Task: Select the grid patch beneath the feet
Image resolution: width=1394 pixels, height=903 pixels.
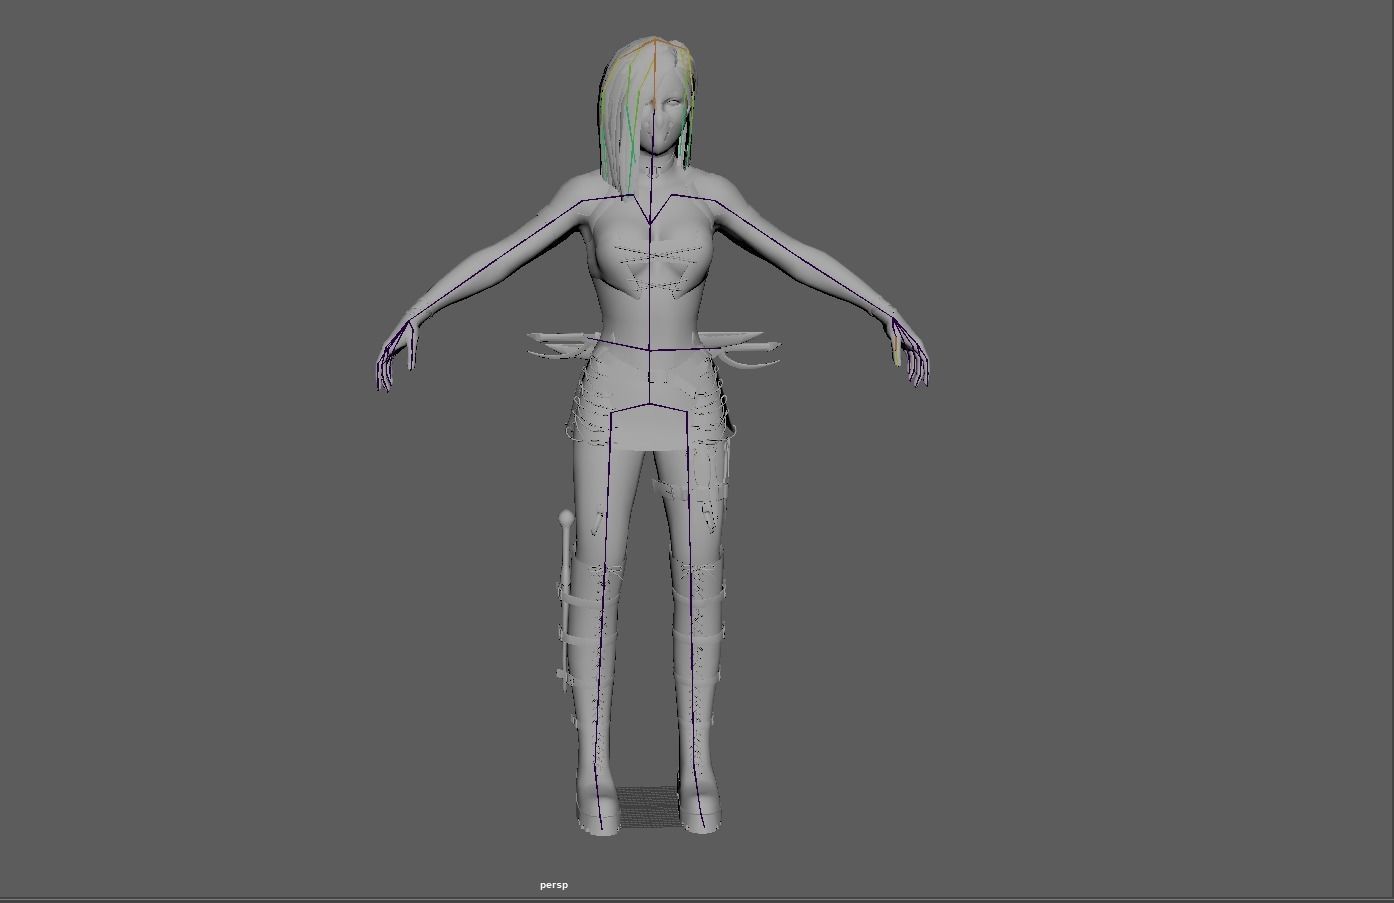Action: tap(647, 807)
